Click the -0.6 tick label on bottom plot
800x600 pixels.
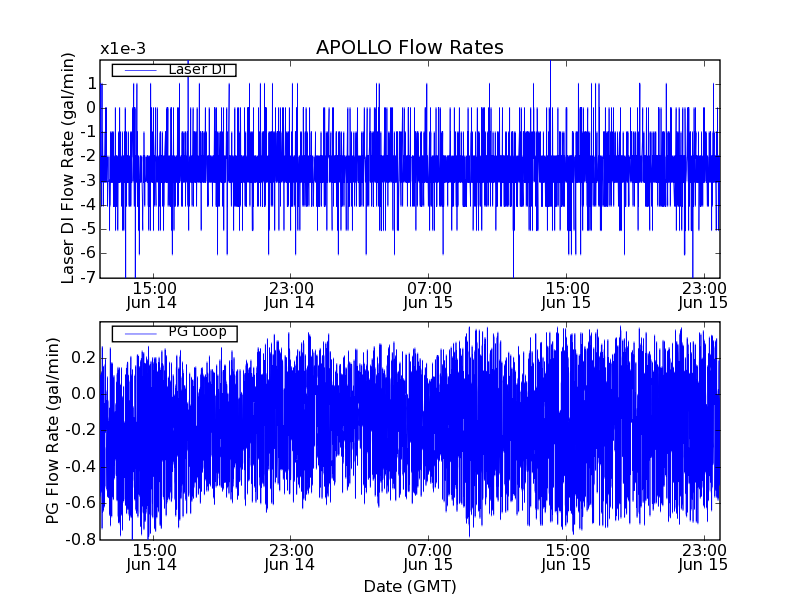point(81,503)
